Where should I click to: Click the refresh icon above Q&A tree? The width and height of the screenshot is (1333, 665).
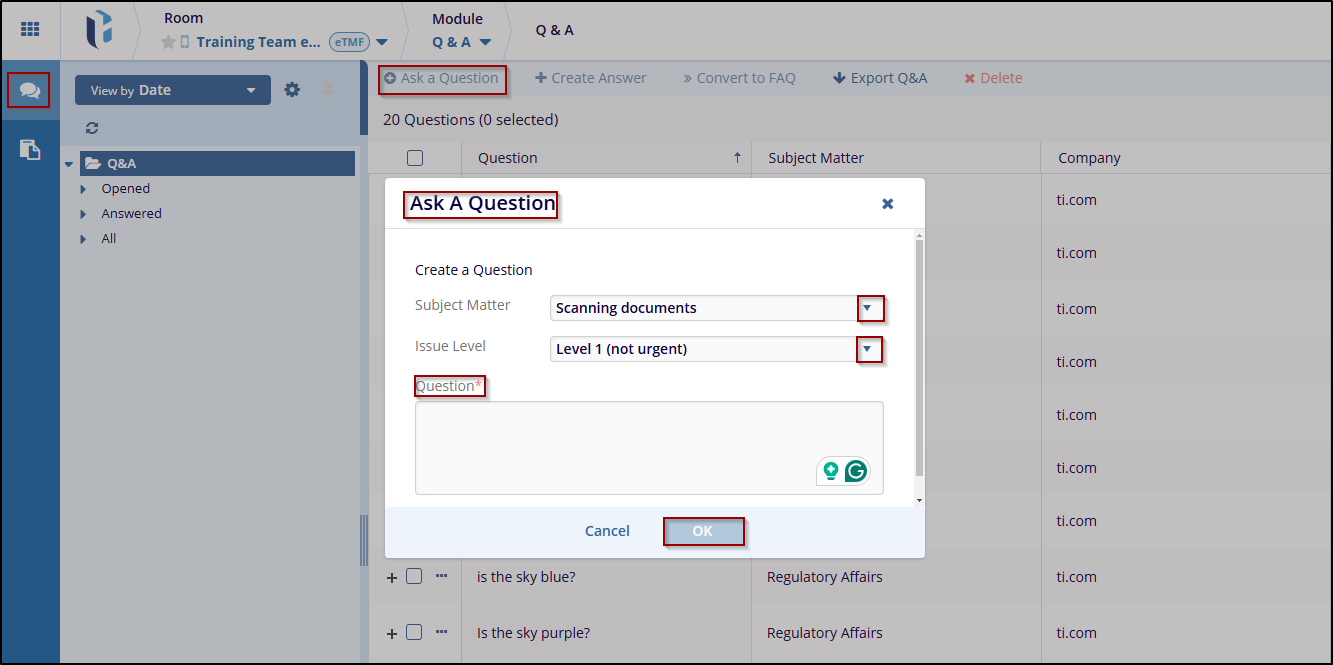point(92,128)
